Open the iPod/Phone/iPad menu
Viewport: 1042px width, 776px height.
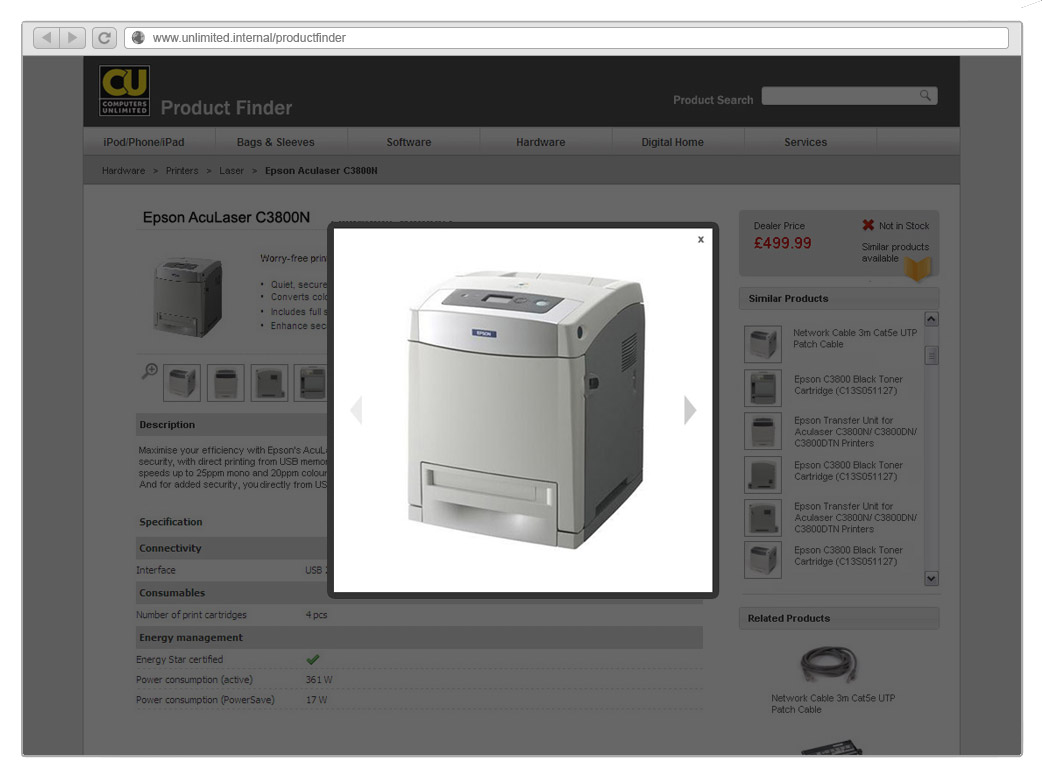(144, 142)
